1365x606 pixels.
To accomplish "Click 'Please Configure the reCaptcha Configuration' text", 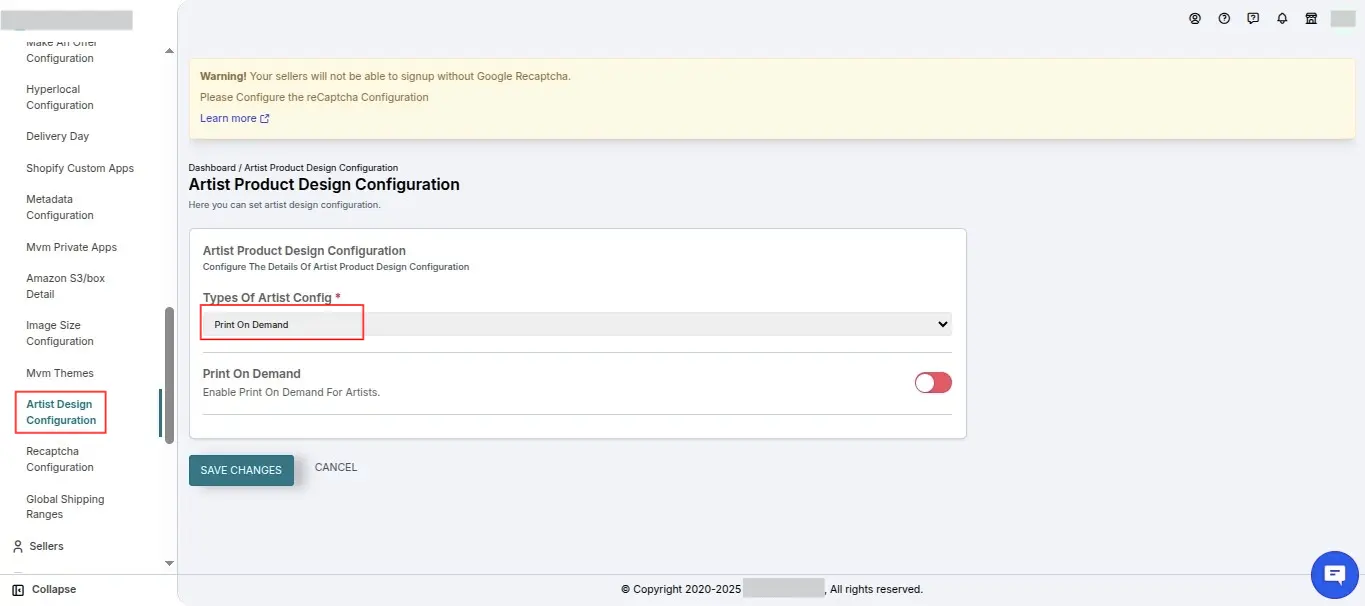I will pyautogui.click(x=314, y=97).
